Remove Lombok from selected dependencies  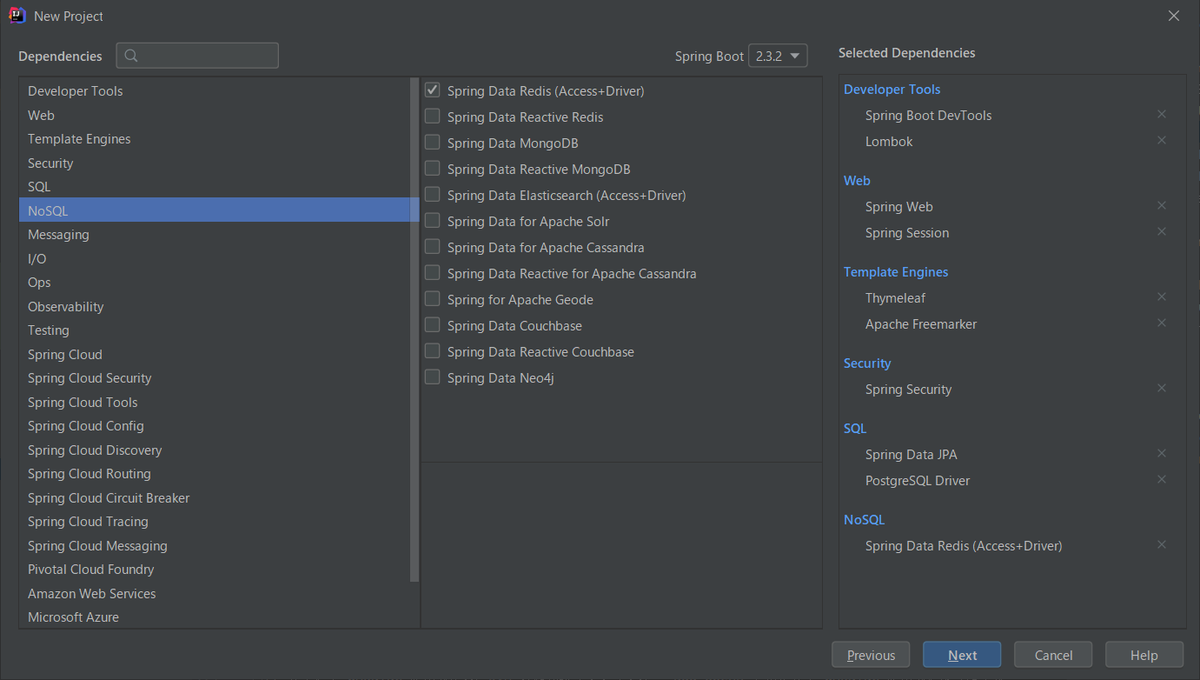click(1161, 140)
